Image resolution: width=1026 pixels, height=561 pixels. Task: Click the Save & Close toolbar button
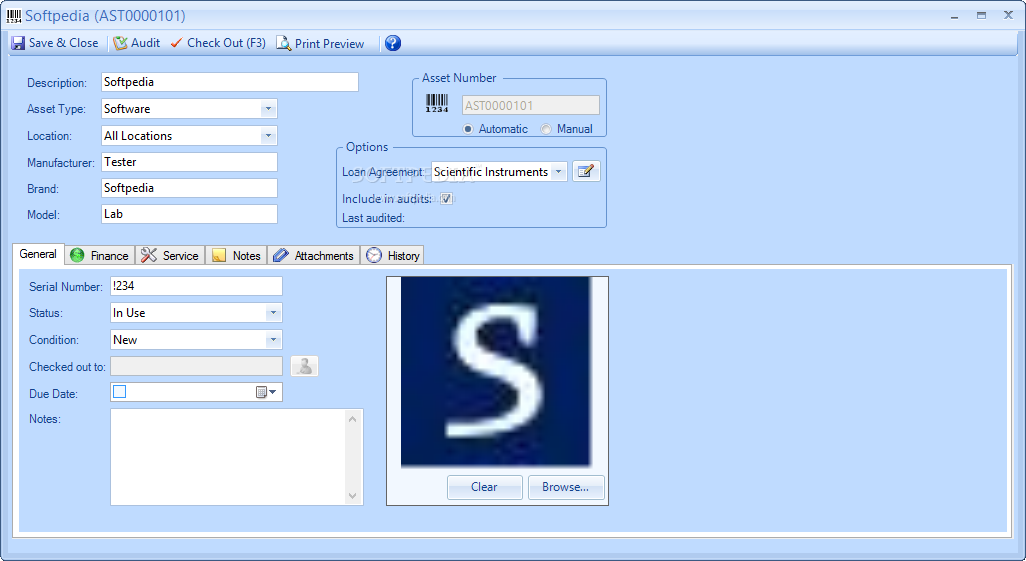coord(55,43)
